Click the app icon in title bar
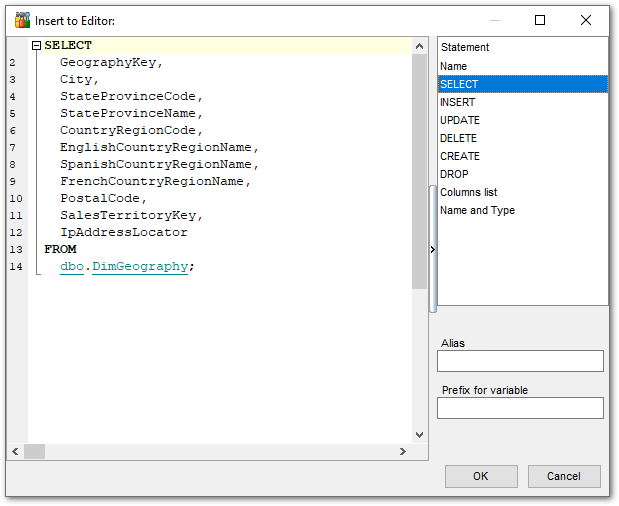The image size is (619, 506). [x=22, y=20]
